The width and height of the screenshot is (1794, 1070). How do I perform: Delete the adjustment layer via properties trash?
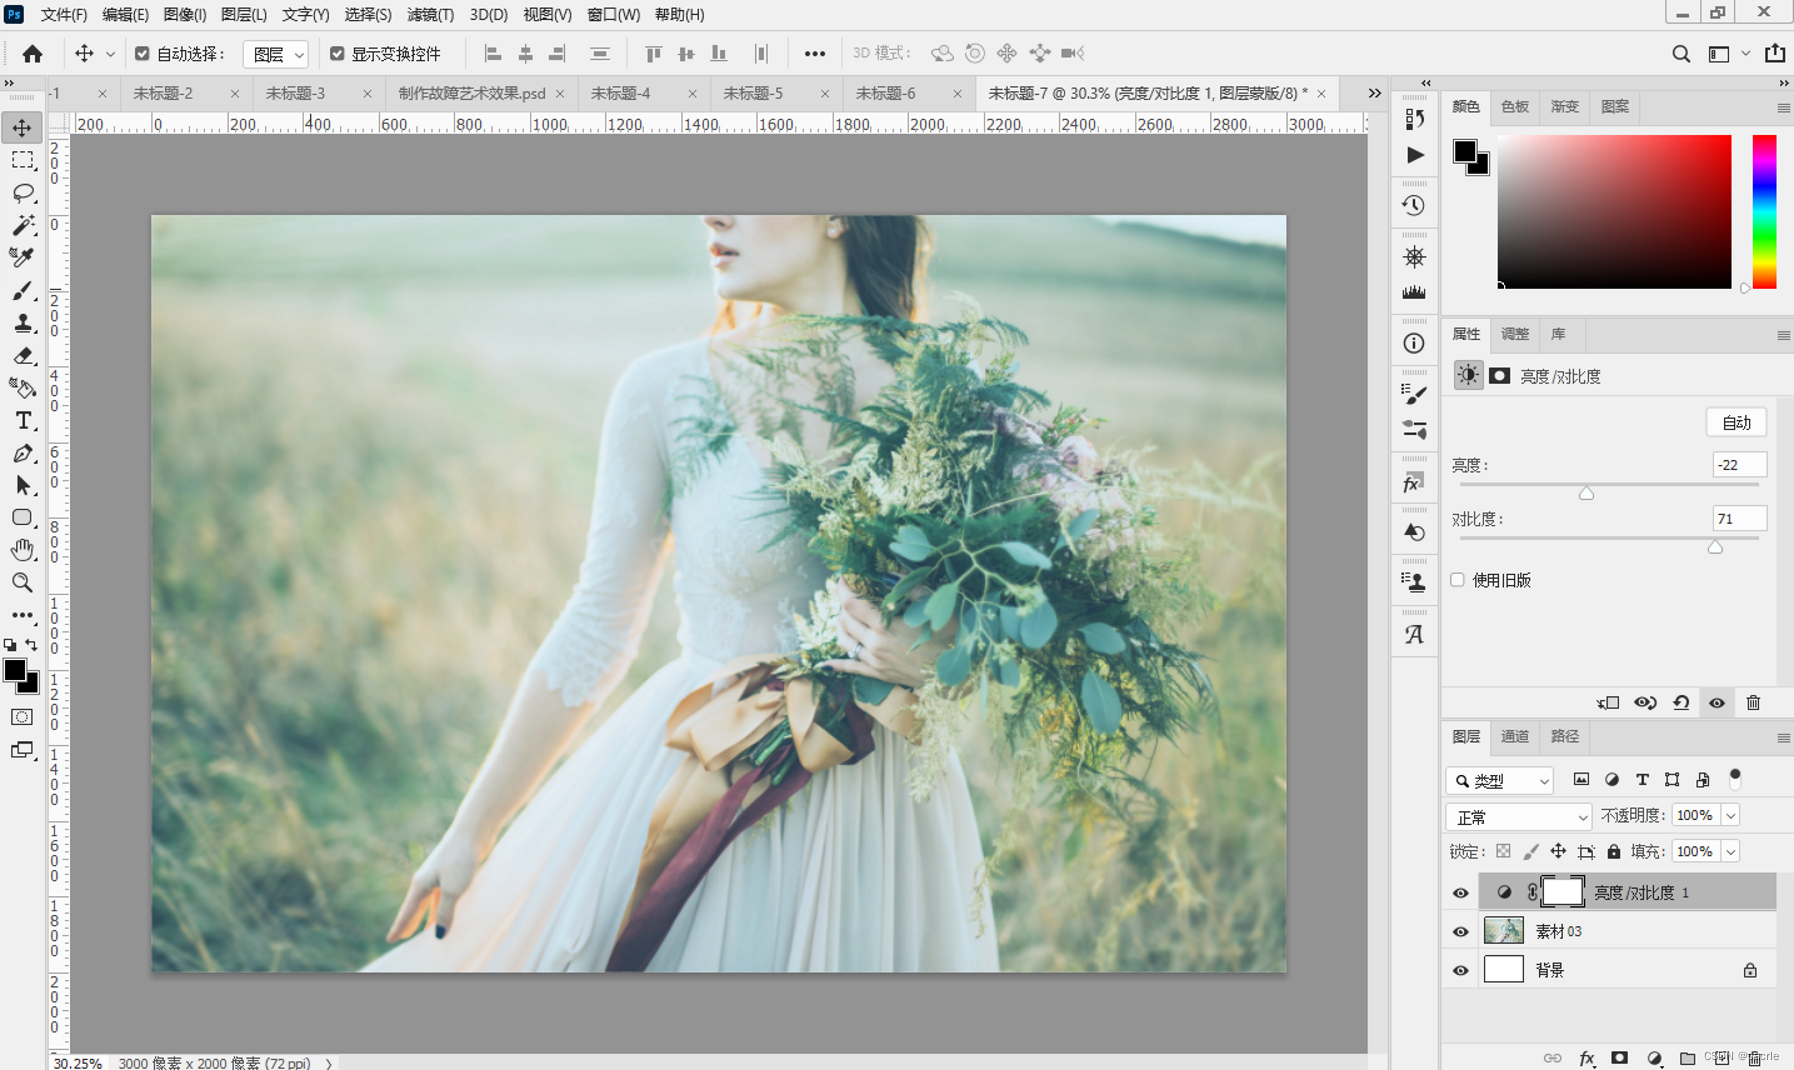point(1753,703)
